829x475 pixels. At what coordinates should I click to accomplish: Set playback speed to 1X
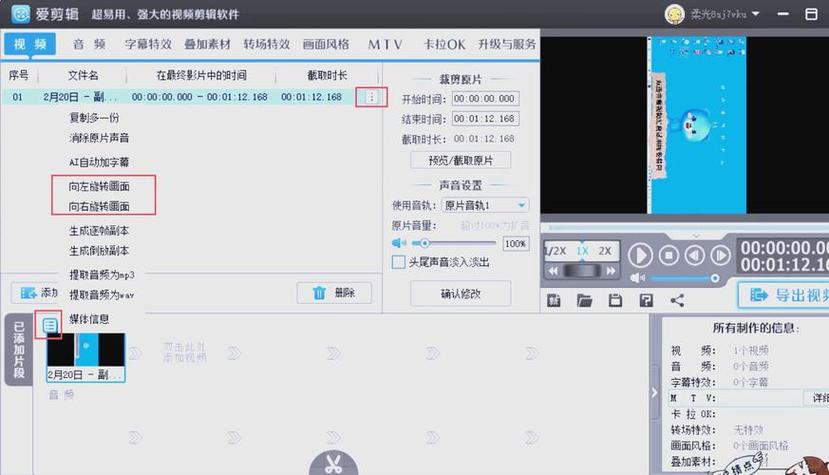[x=583, y=251]
